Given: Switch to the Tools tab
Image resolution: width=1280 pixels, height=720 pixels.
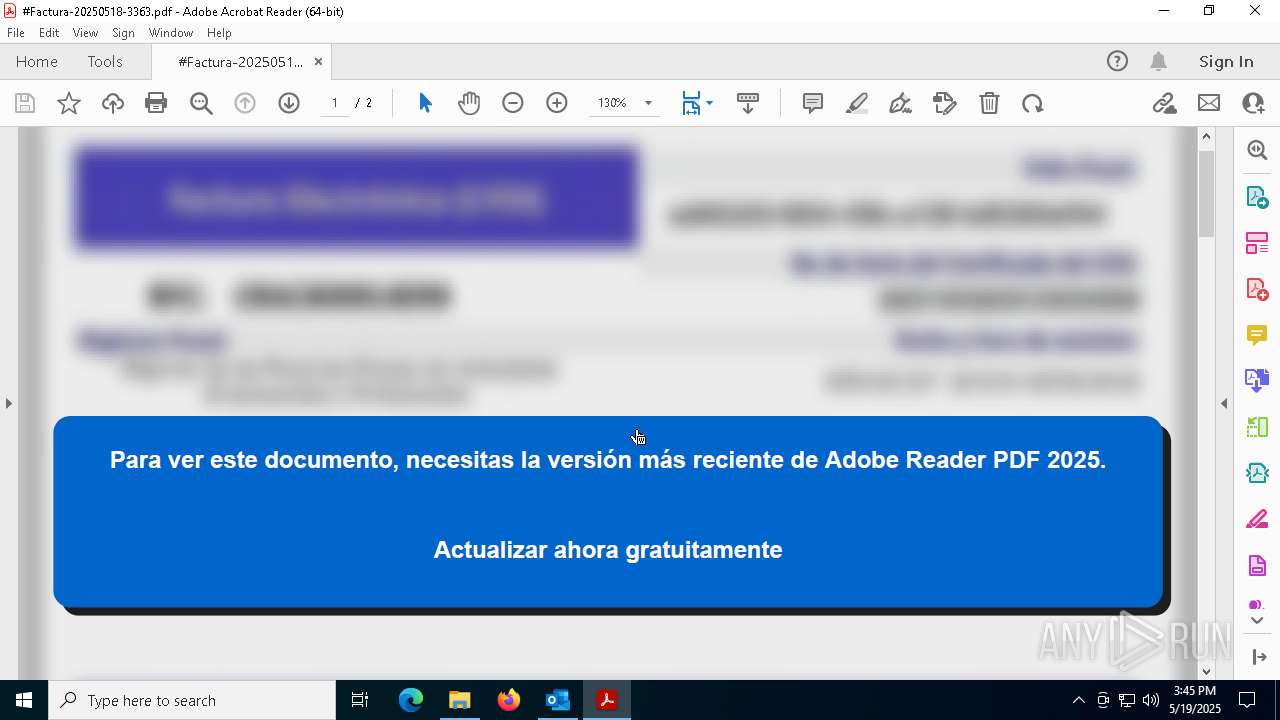Looking at the screenshot, I should [x=105, y=62].
